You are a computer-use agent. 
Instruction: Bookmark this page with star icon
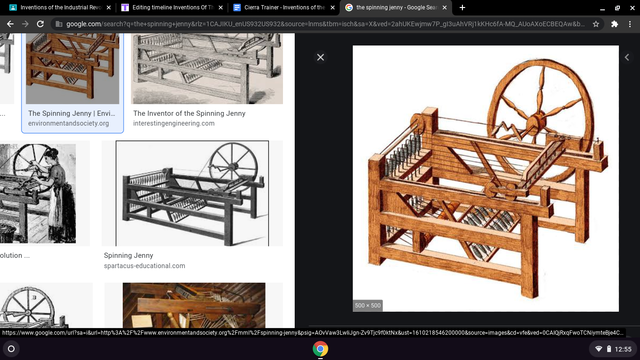[596, 24]
